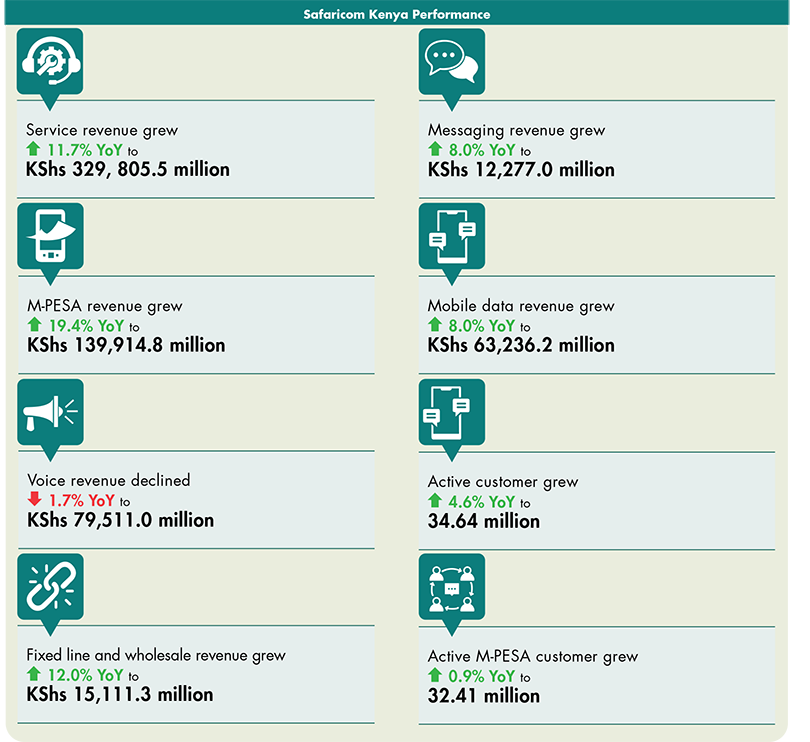The width and height of the screenshot is (810, 742).
Task: Click the Safaricom Kenya Performance header title
Action: pos(397,14)
